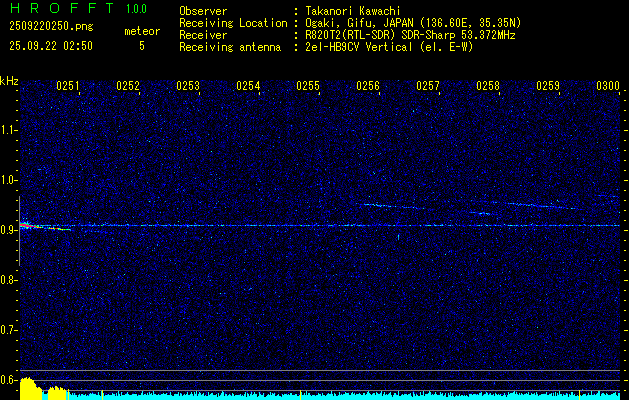This screenshot has height=400, width=629.
Task: Click the Ogaki, Gifu, JAPAN location text
Action: (412, 22)
